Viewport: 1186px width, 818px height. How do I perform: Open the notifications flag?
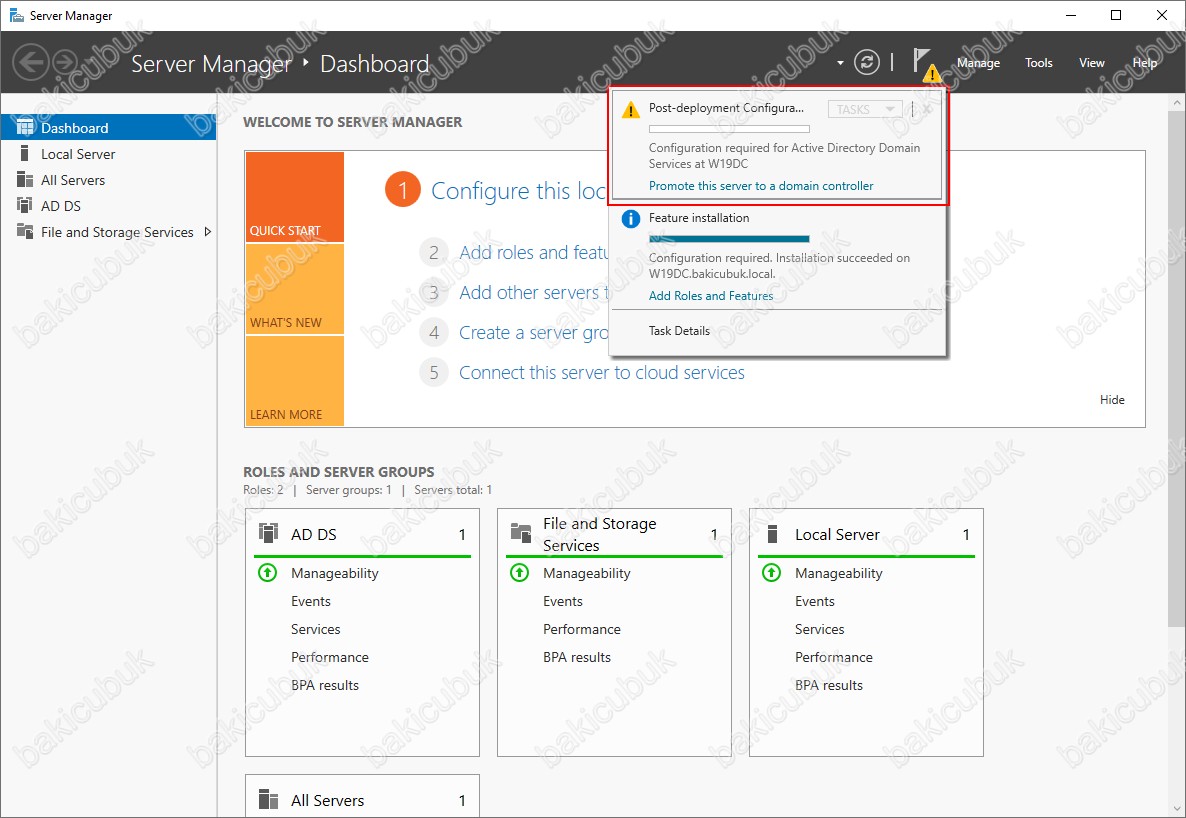pos(926,64)
